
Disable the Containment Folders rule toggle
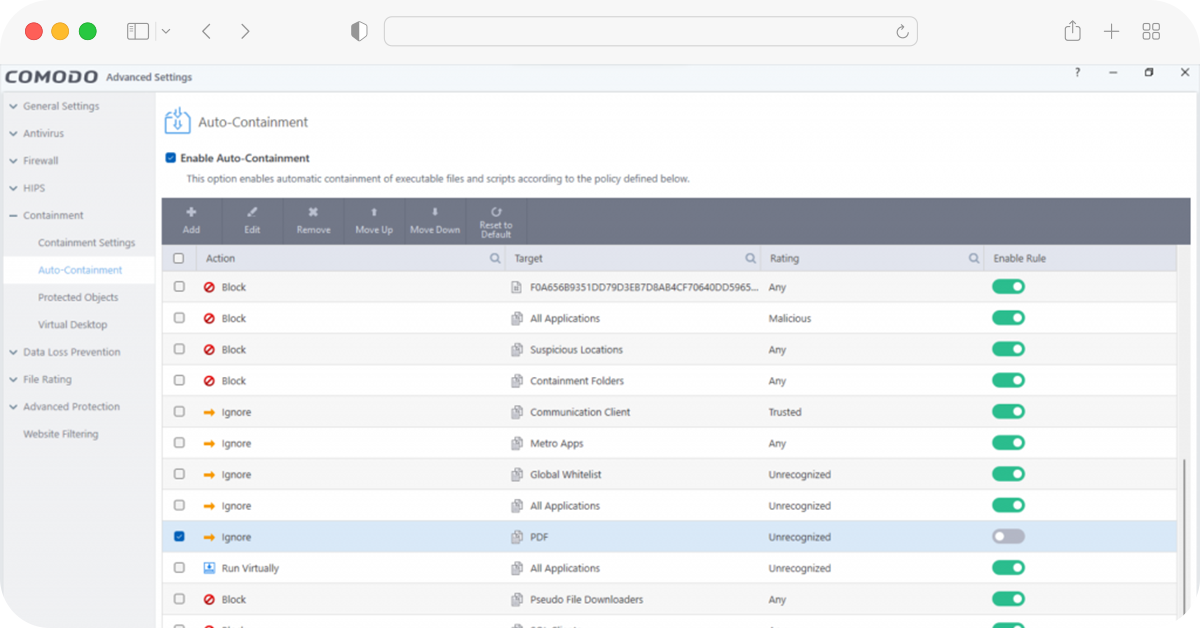[1008, 381]
